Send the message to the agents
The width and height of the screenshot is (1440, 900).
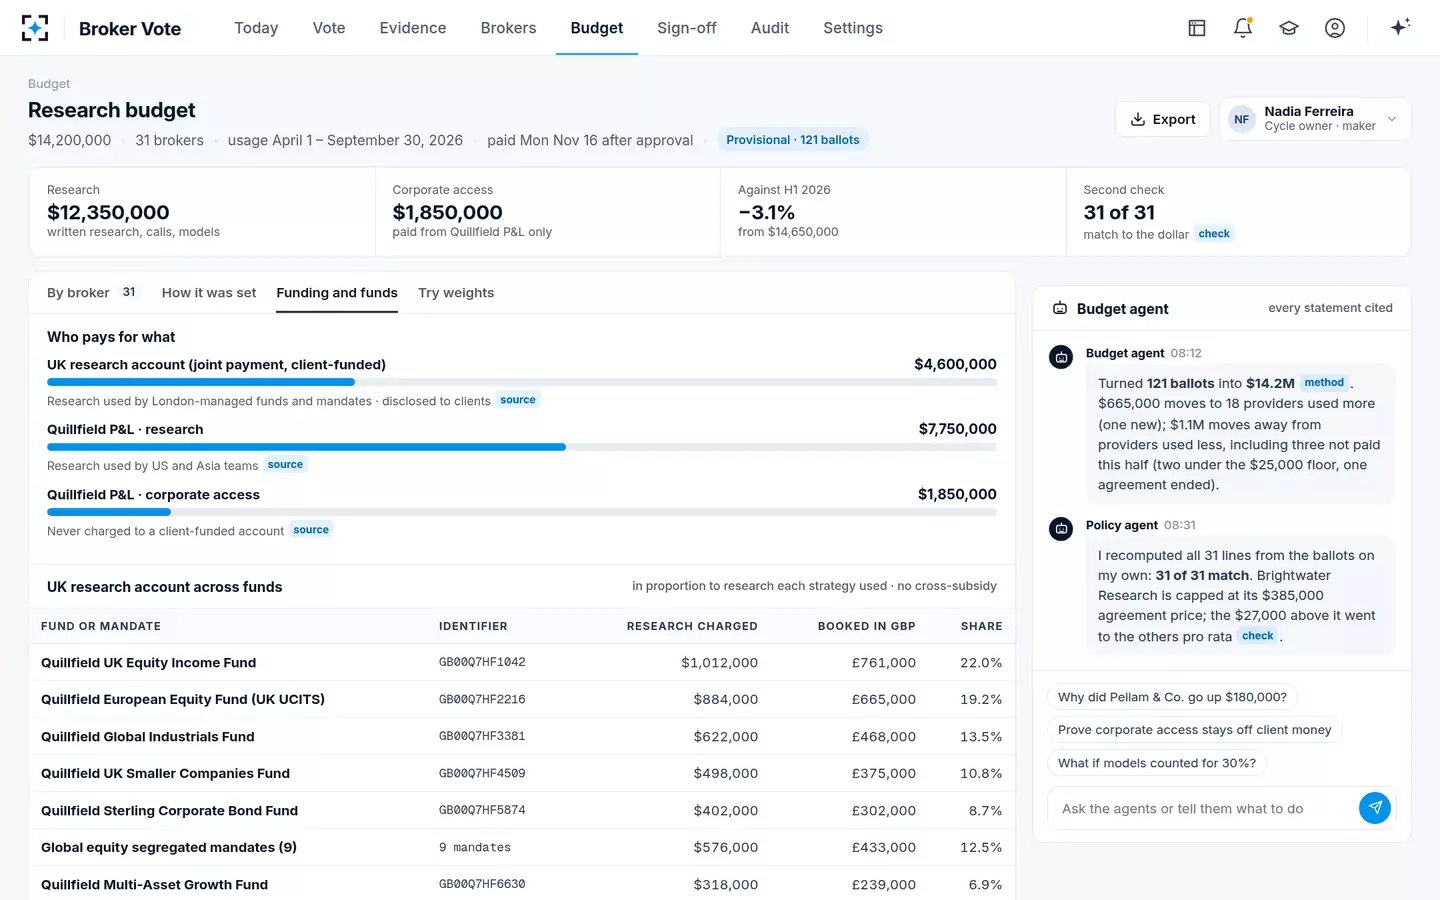point(1375,808)
